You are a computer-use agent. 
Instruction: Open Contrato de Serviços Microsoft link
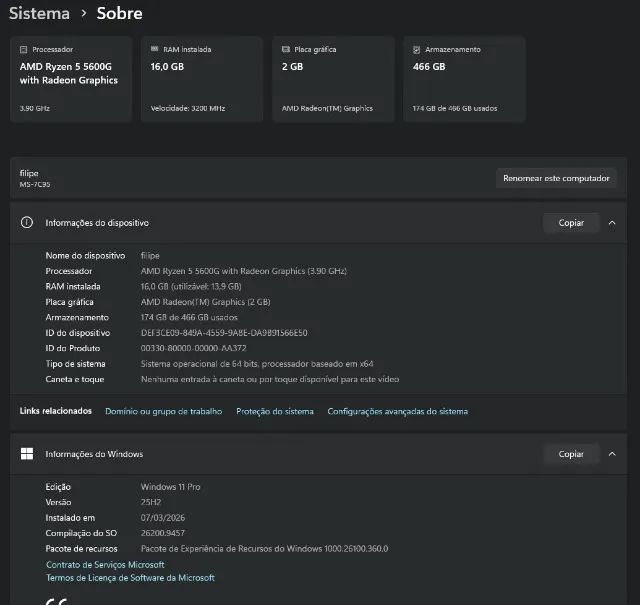(105, 565)
